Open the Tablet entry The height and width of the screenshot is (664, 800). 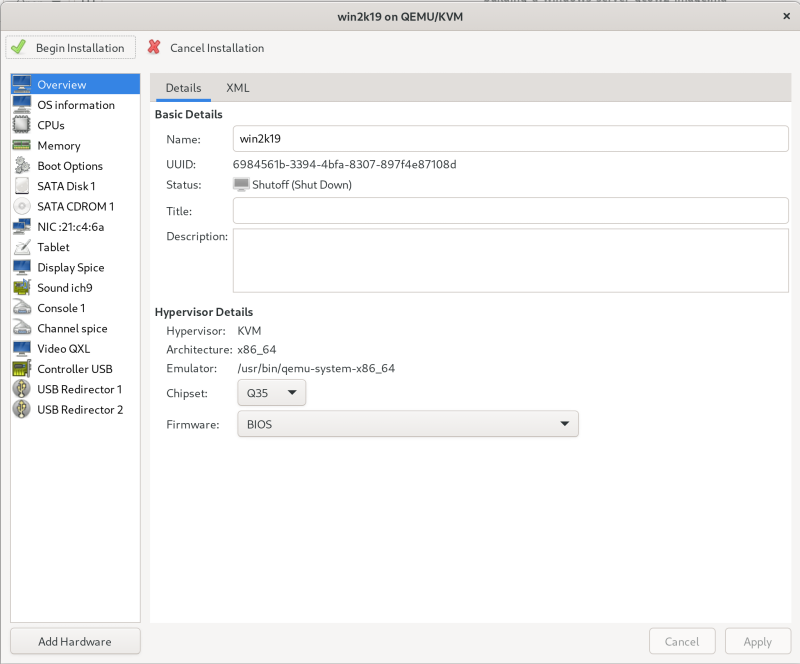(x=75, y=247)
